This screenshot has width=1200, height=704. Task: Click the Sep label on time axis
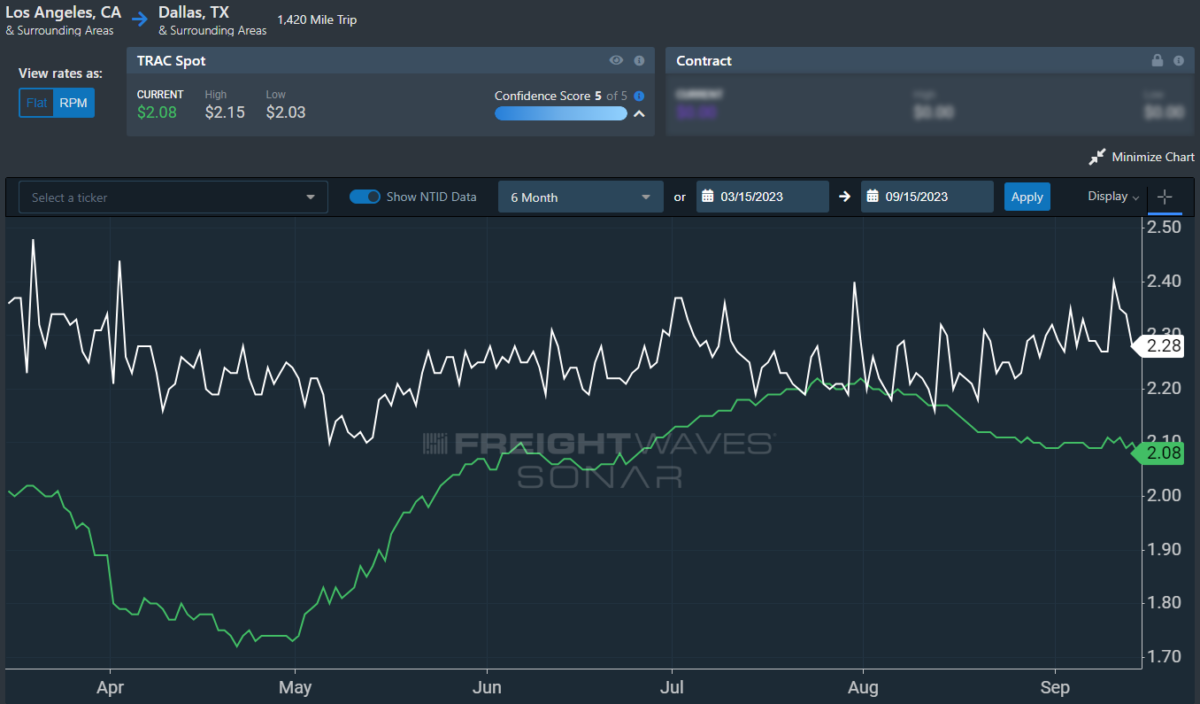coord(1055,688)
